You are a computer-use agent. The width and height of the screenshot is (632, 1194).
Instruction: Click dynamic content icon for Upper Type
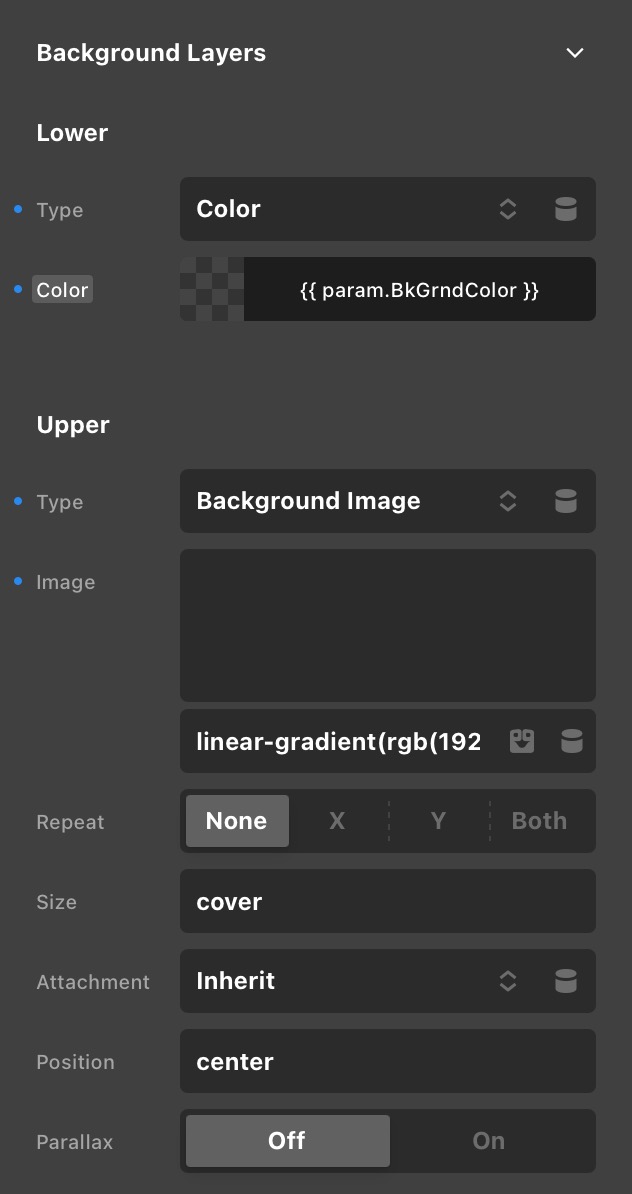(x=566, y=501)
